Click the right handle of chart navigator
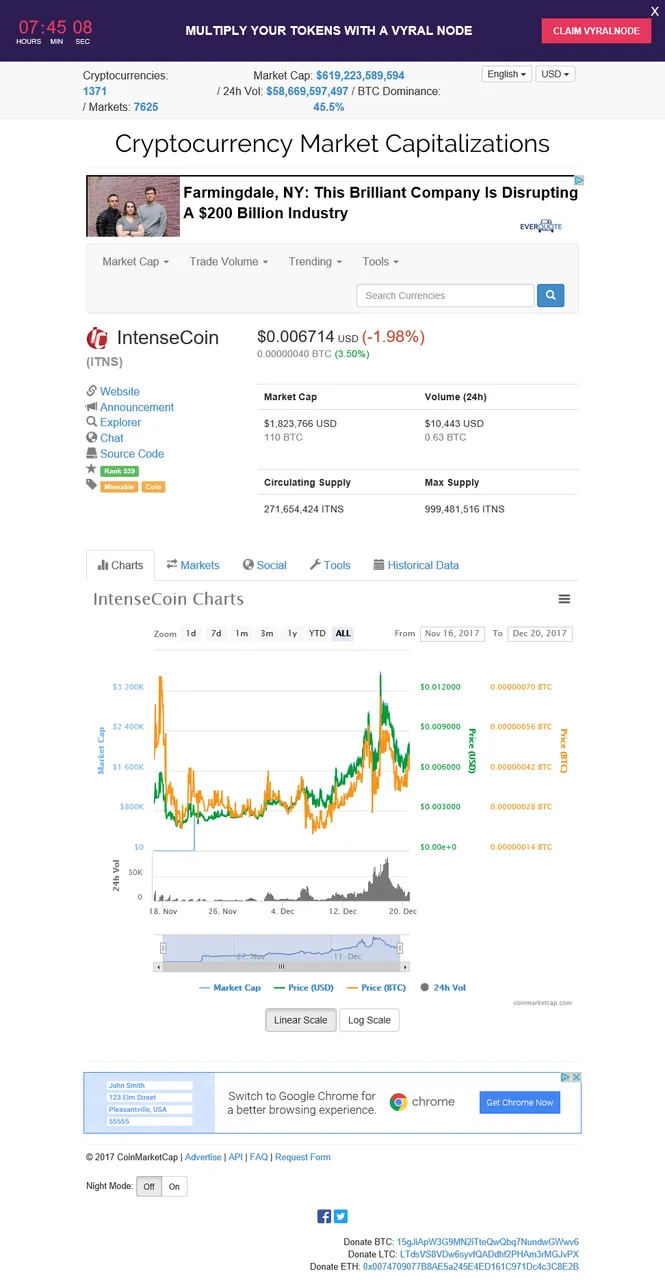Viewport: 665px width, 1280px height. [x=400, y=947]
